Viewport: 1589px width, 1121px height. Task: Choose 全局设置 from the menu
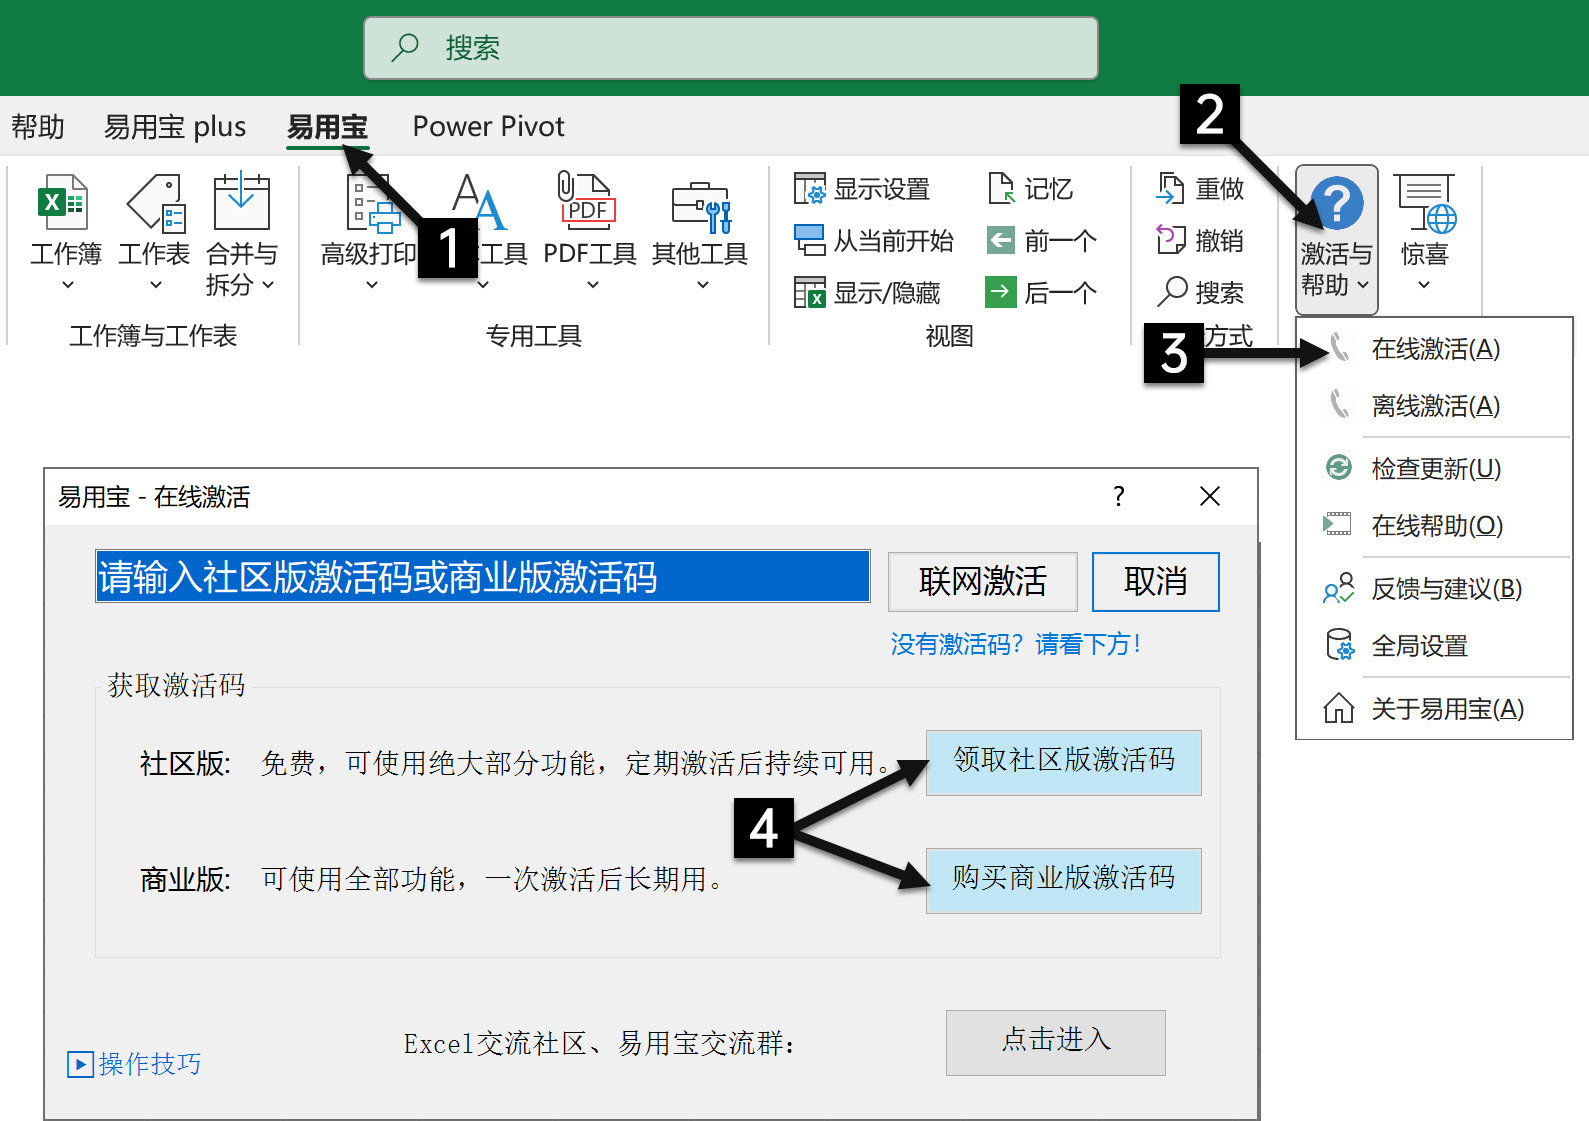coord(1434,646)
